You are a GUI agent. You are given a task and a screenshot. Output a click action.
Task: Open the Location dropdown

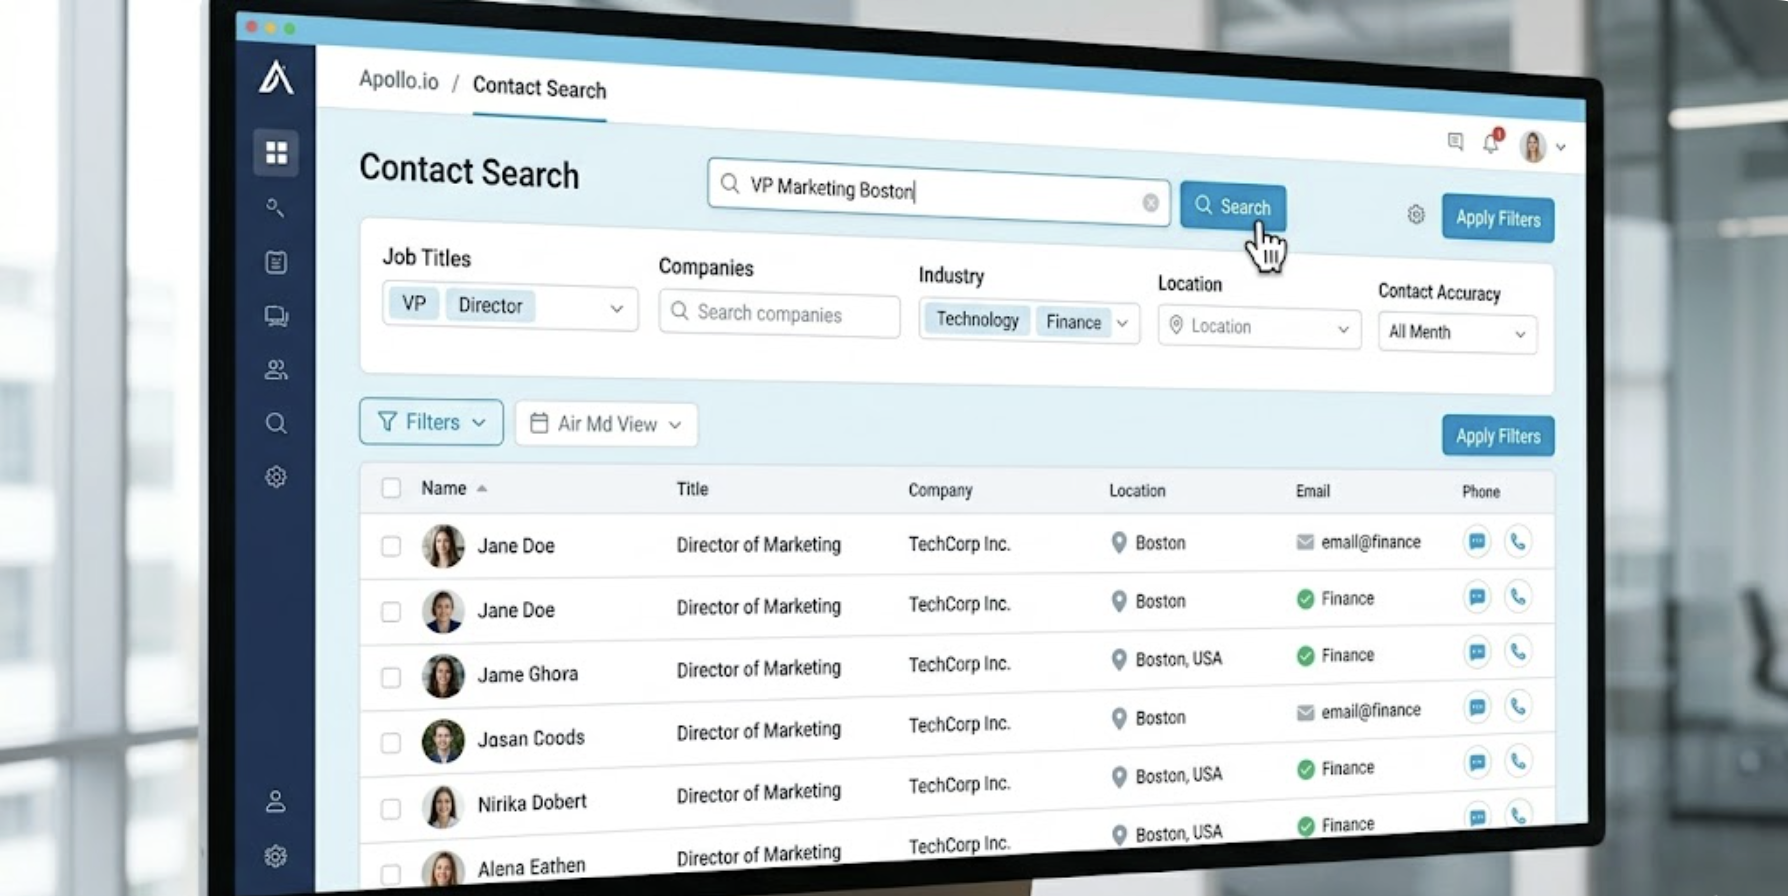pyautogui.click(x=1259, y=327)
